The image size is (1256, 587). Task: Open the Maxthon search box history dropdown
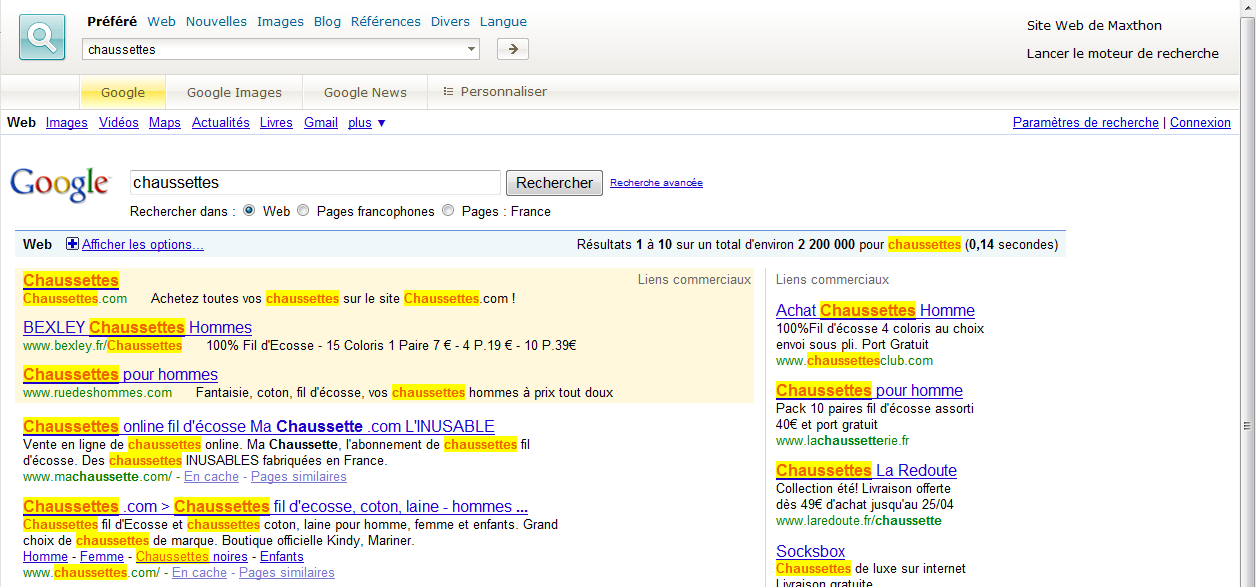[x=471, y=49]
